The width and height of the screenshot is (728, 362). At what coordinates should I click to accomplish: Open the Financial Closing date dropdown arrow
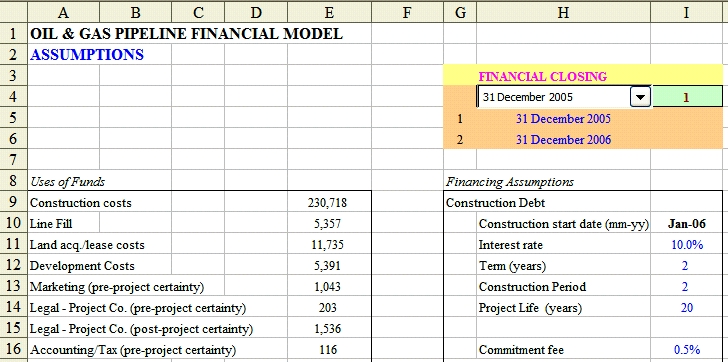[x=640, y=97]
